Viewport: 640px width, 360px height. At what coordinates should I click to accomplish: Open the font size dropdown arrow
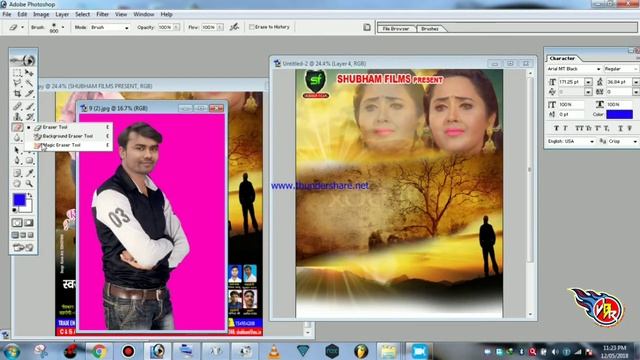click(588, 82)
